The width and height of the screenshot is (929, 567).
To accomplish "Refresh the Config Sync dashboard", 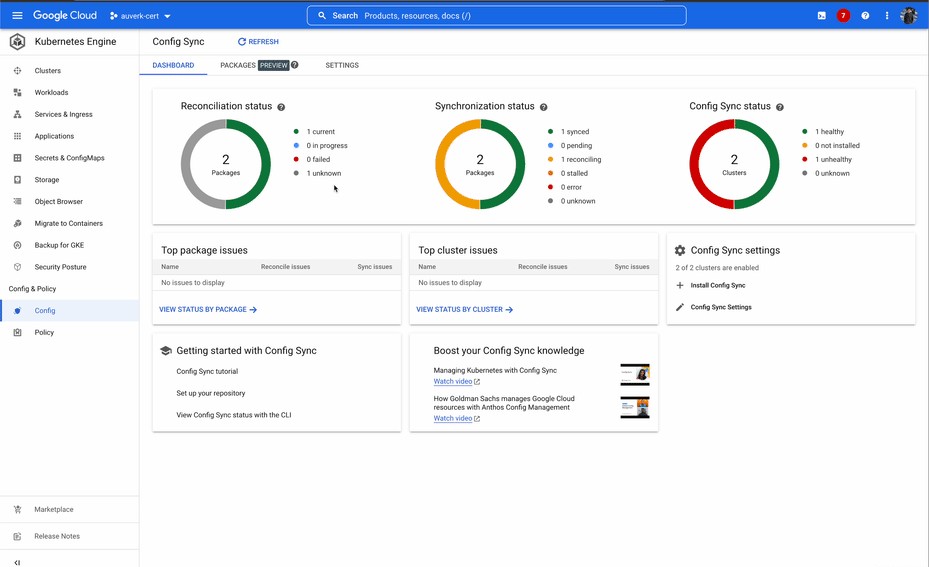I will pyautogui.click(x=258, y=41).
